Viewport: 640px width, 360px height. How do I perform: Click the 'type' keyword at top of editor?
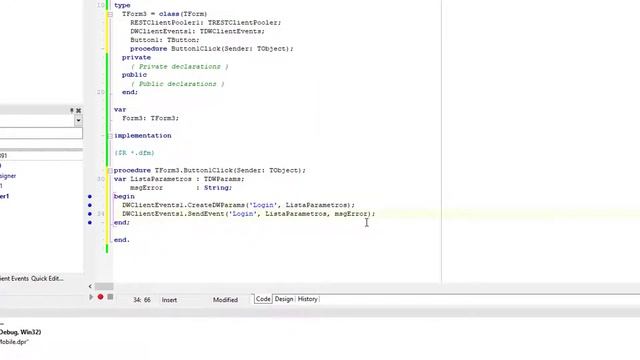coord(122,5)
